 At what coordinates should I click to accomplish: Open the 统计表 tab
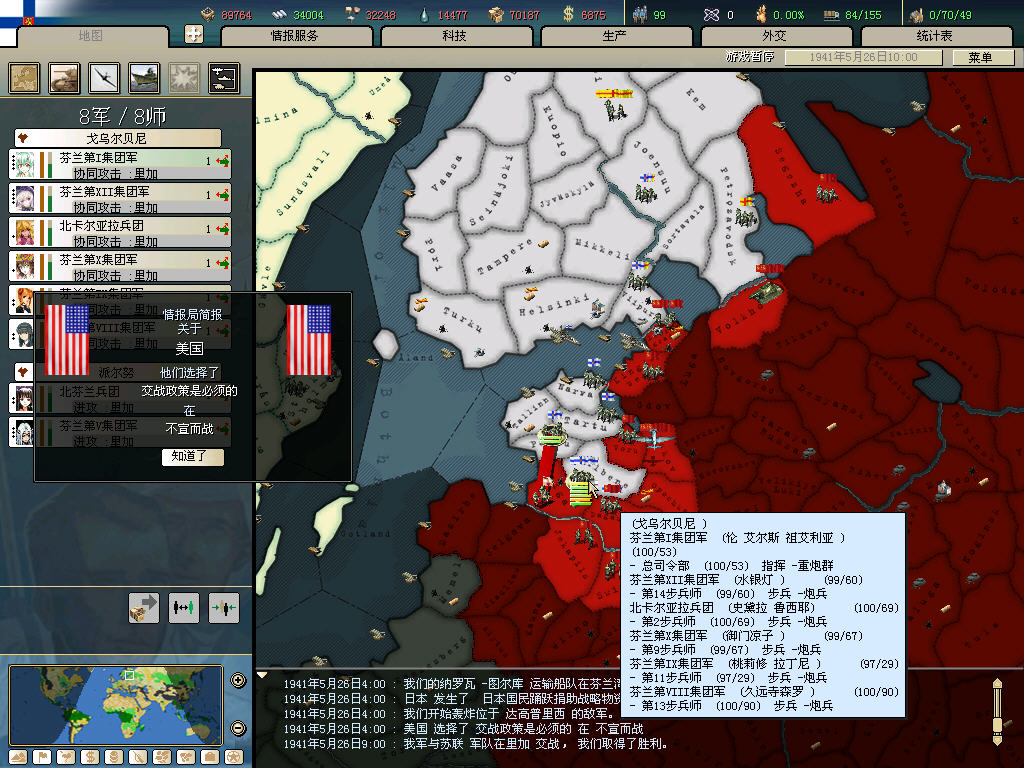point(935,36)
